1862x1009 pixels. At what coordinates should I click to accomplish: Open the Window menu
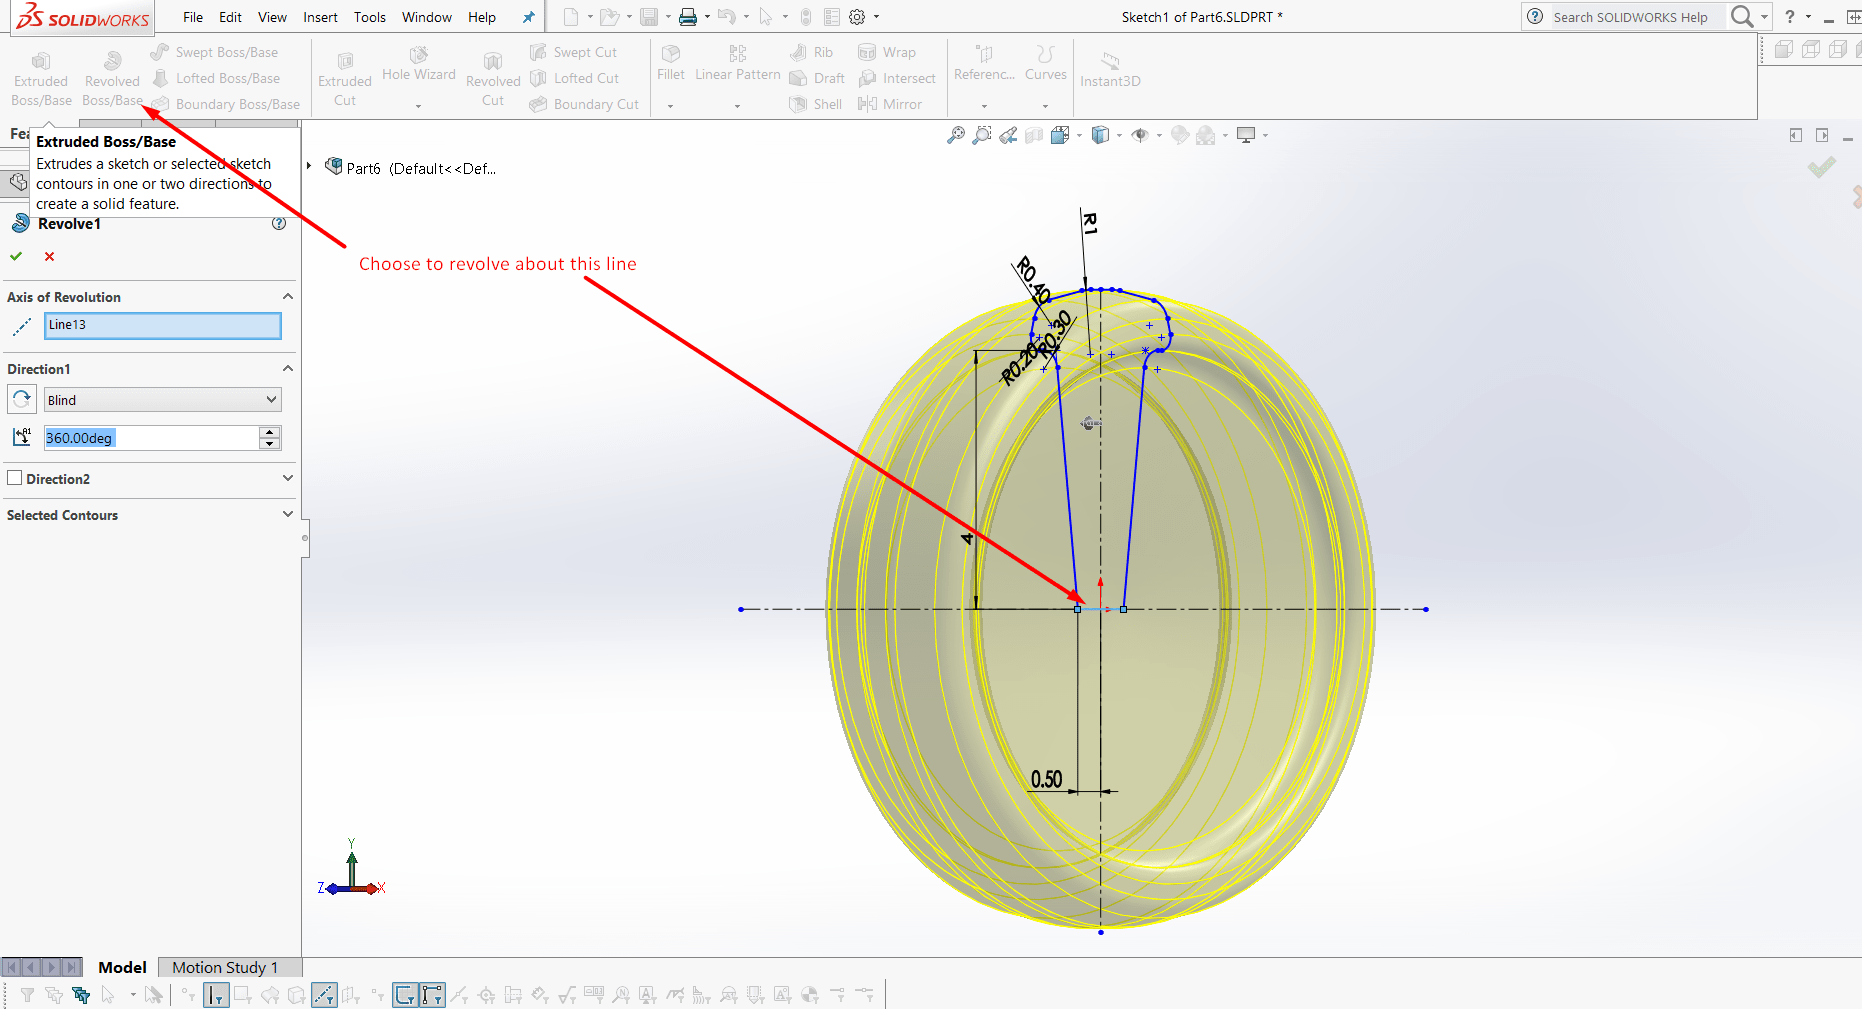coord(427,17)
